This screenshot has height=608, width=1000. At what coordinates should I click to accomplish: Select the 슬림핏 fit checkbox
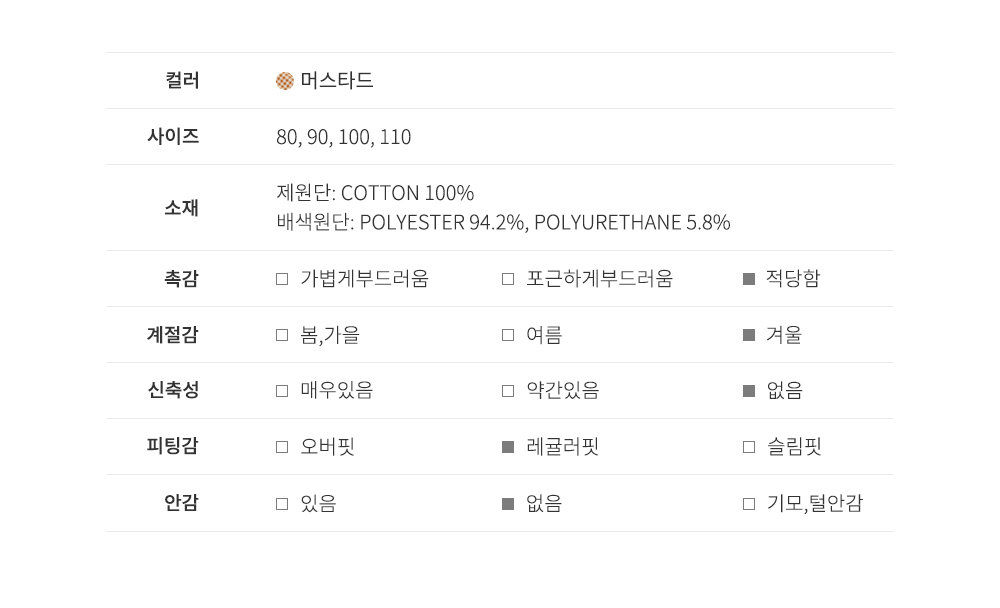click(749, 447)
